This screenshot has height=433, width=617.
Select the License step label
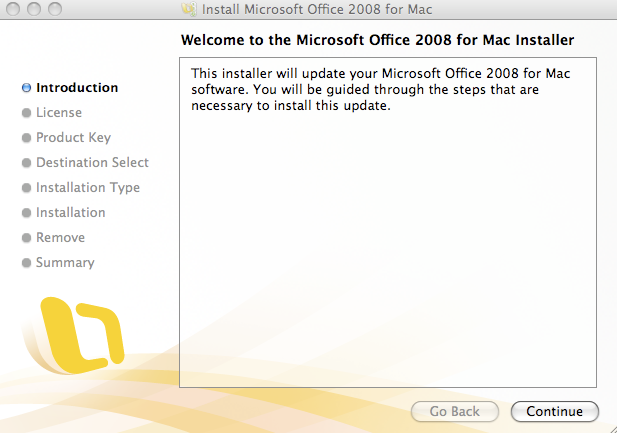(x=59, y=113)
